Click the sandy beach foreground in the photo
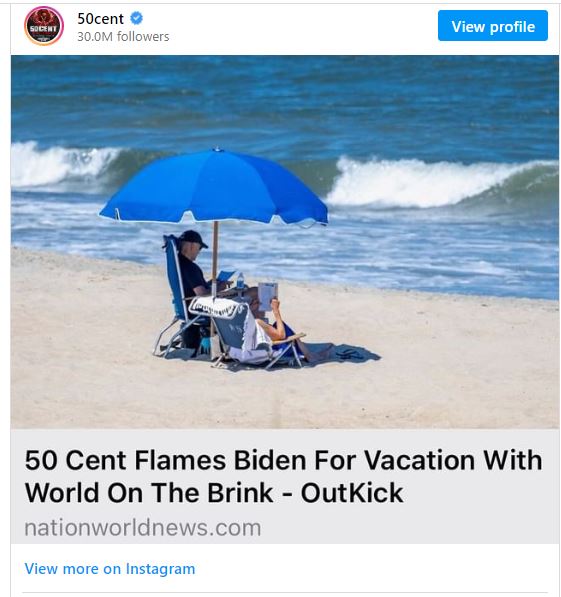This screenshot has height=597, width=561. tap(285, 396)
